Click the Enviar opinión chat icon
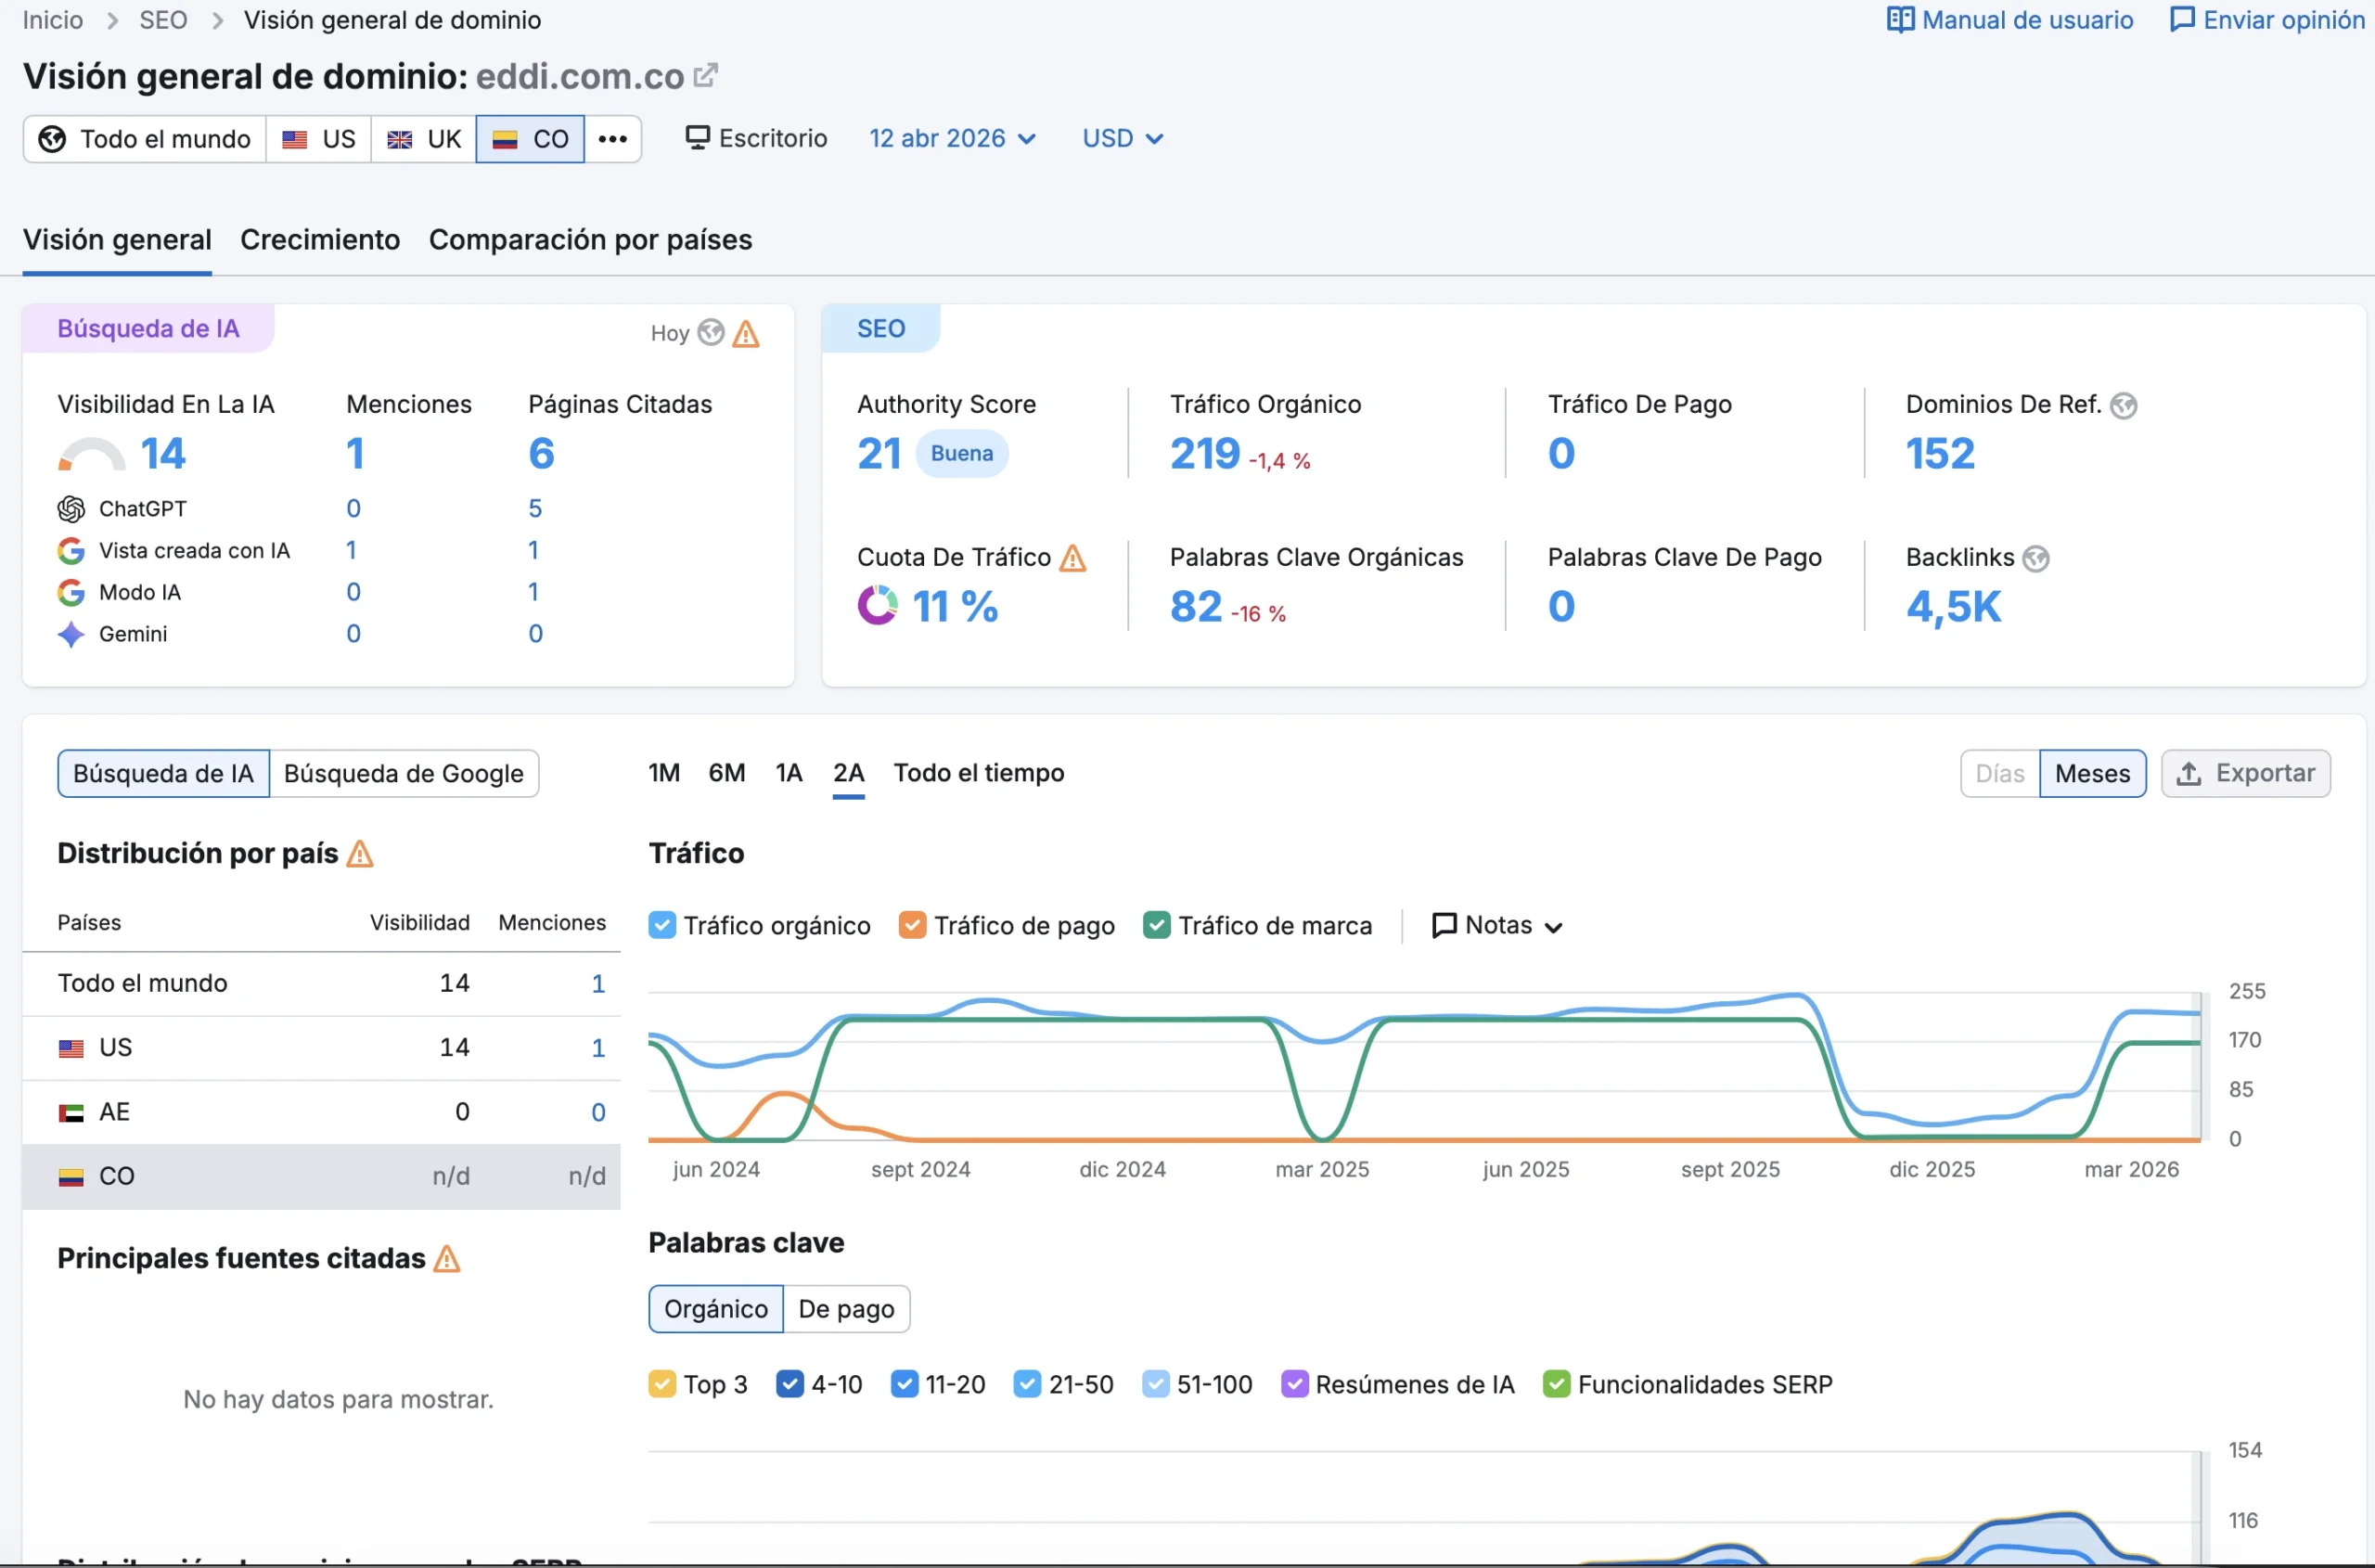The image size is (2375, 1568). click(x=2182, y=20)
